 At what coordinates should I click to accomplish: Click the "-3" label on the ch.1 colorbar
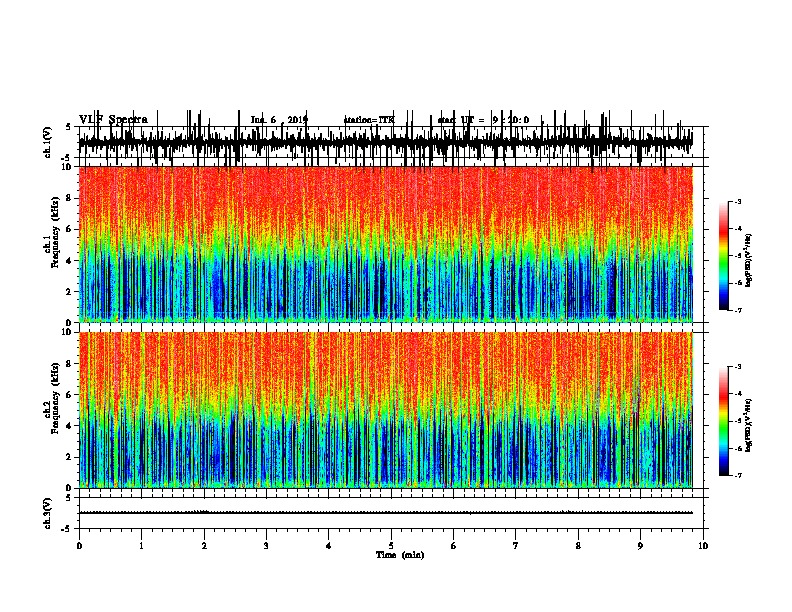tap(738, 201)
